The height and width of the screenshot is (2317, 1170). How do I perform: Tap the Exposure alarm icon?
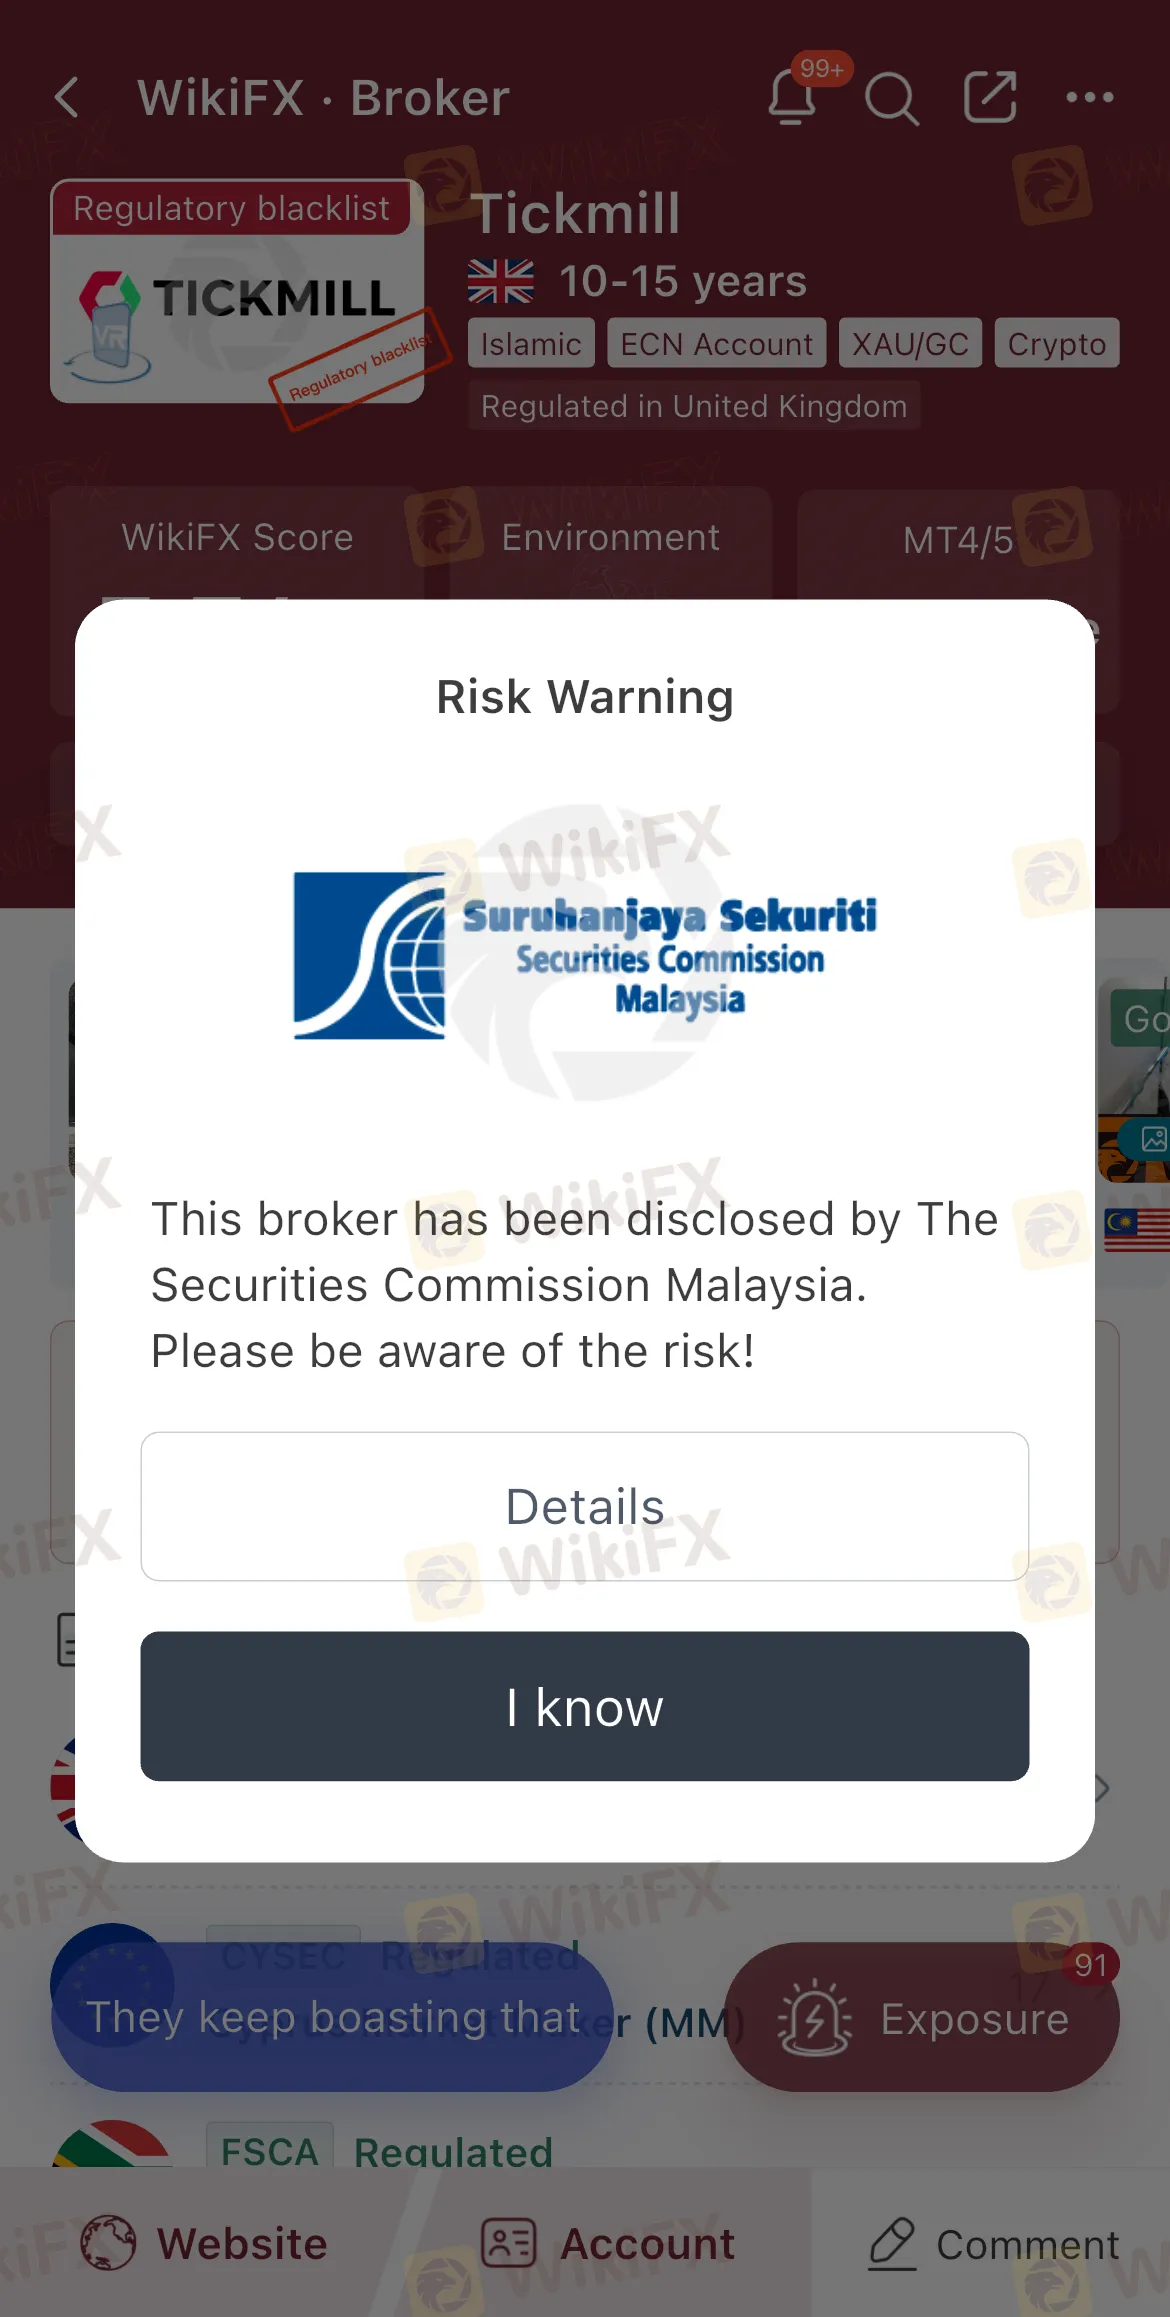click(815, 2018)
